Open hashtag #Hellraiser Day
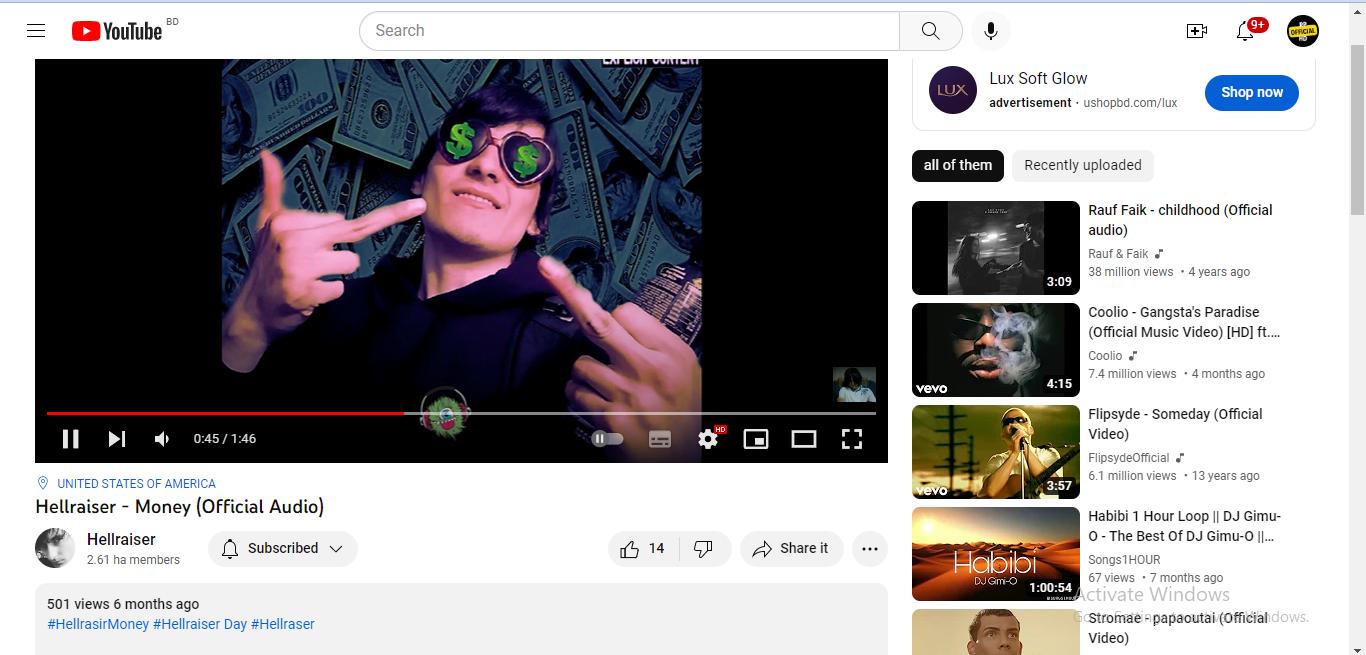 point(200,624)
